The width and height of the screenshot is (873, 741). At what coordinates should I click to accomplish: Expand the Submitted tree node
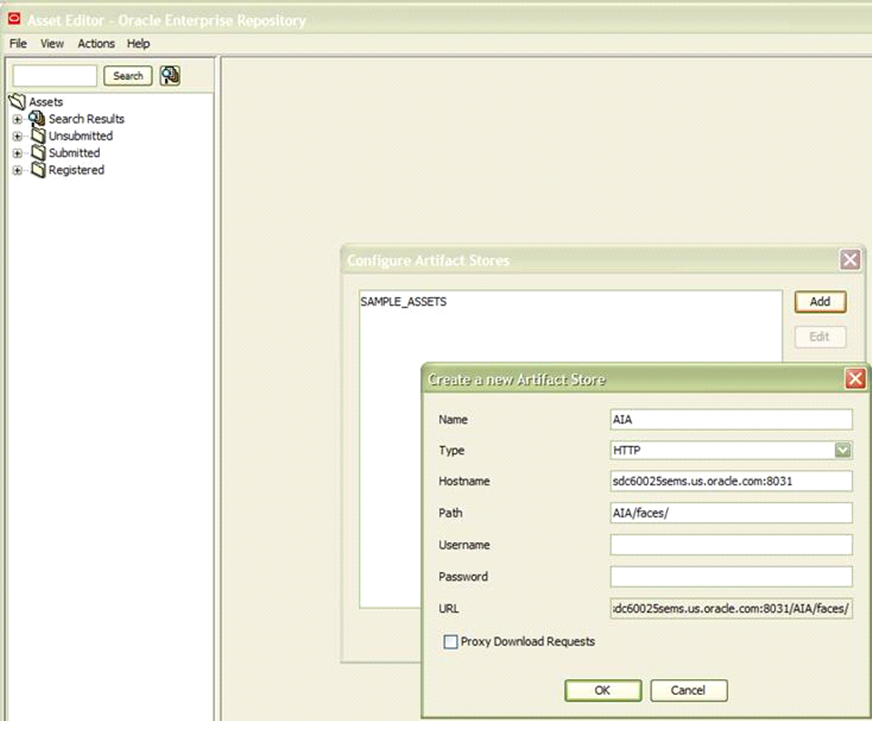(x=17, y=153)
